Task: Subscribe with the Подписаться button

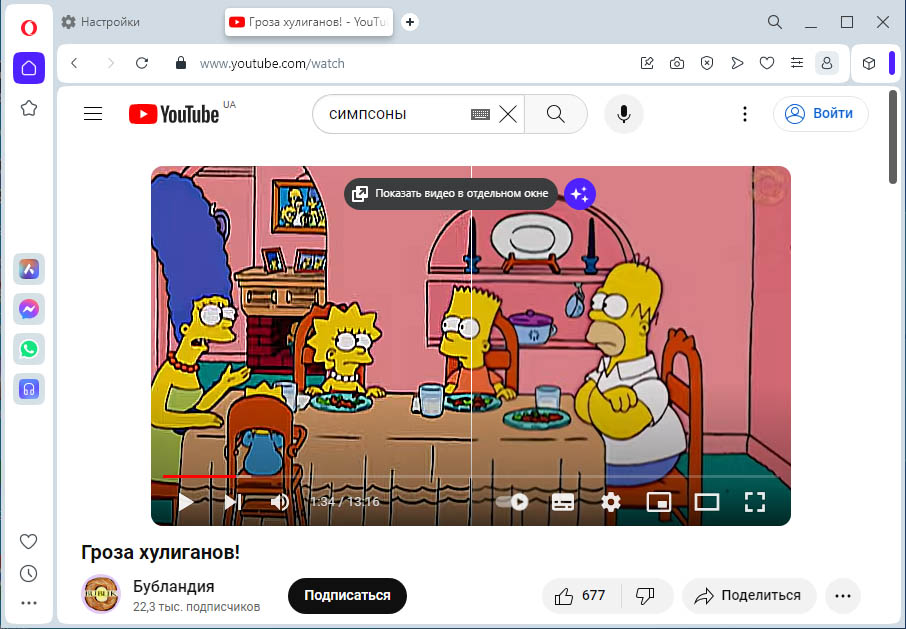Action: click(347, 595)
